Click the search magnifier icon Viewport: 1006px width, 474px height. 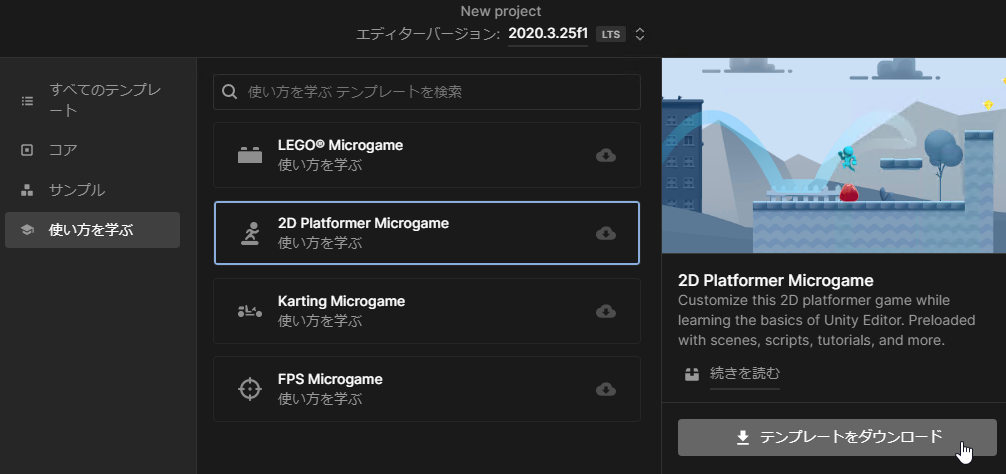230,92
